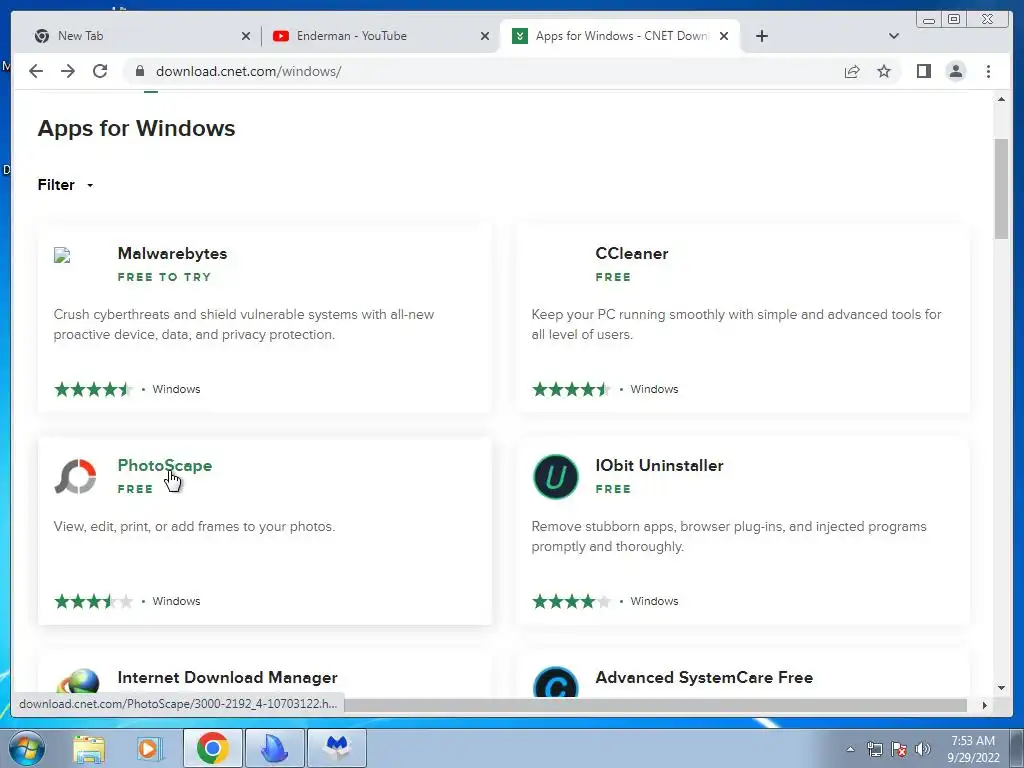
Task: Click the IObit Uninstaller logo icon
Action: pos(556,476)
